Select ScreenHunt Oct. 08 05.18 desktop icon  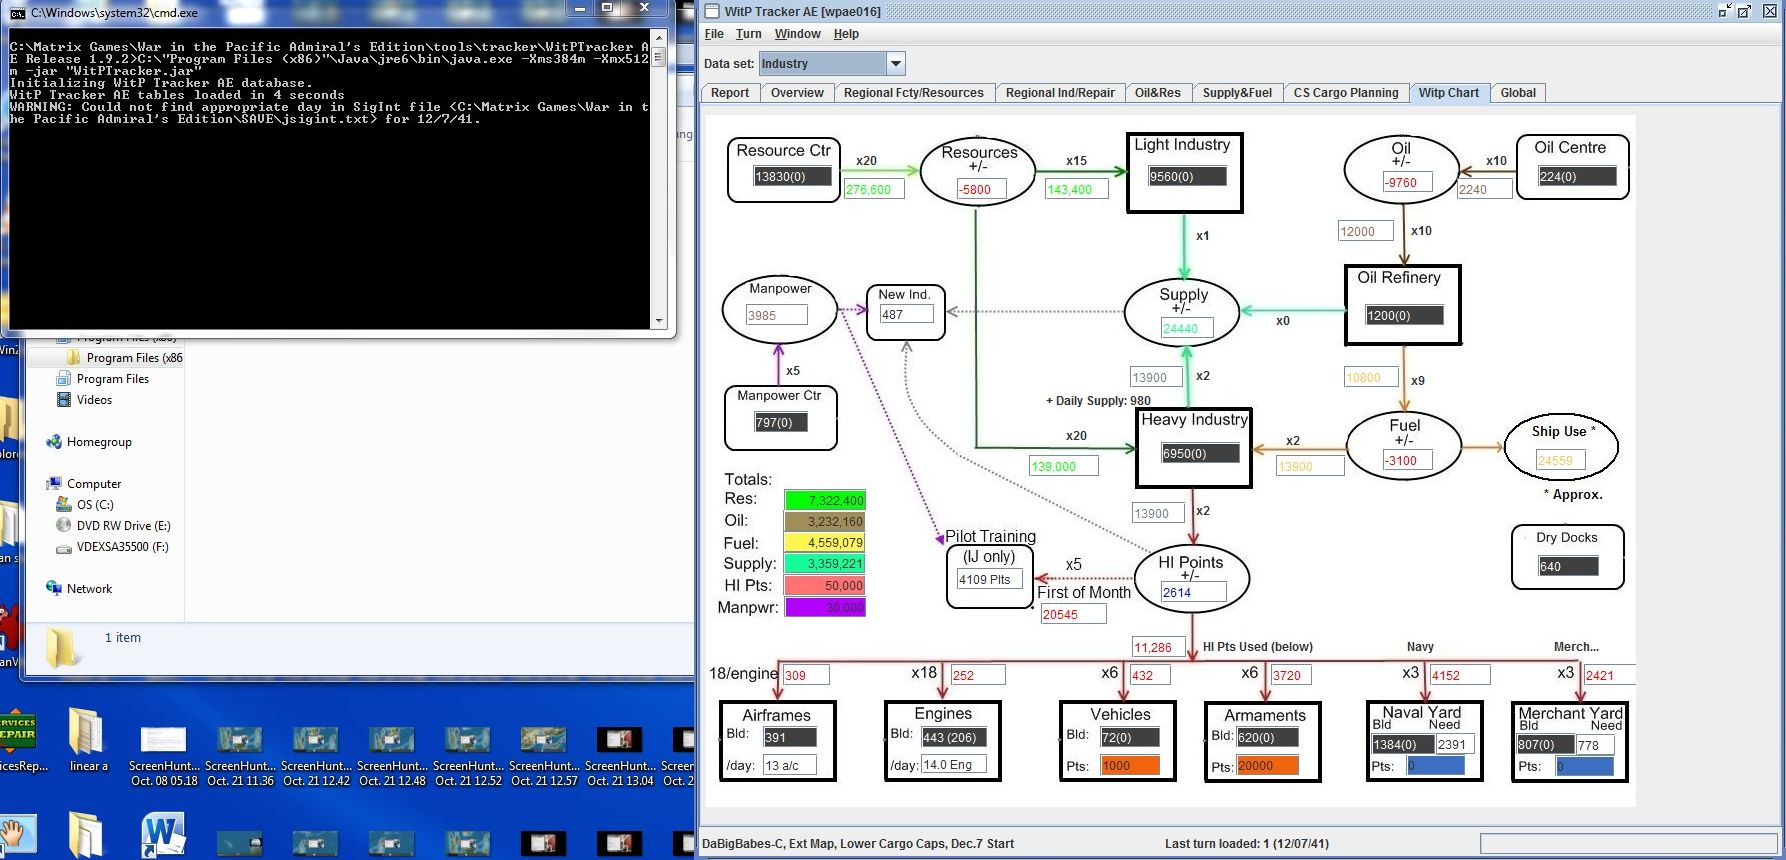[x=164, y=754]
